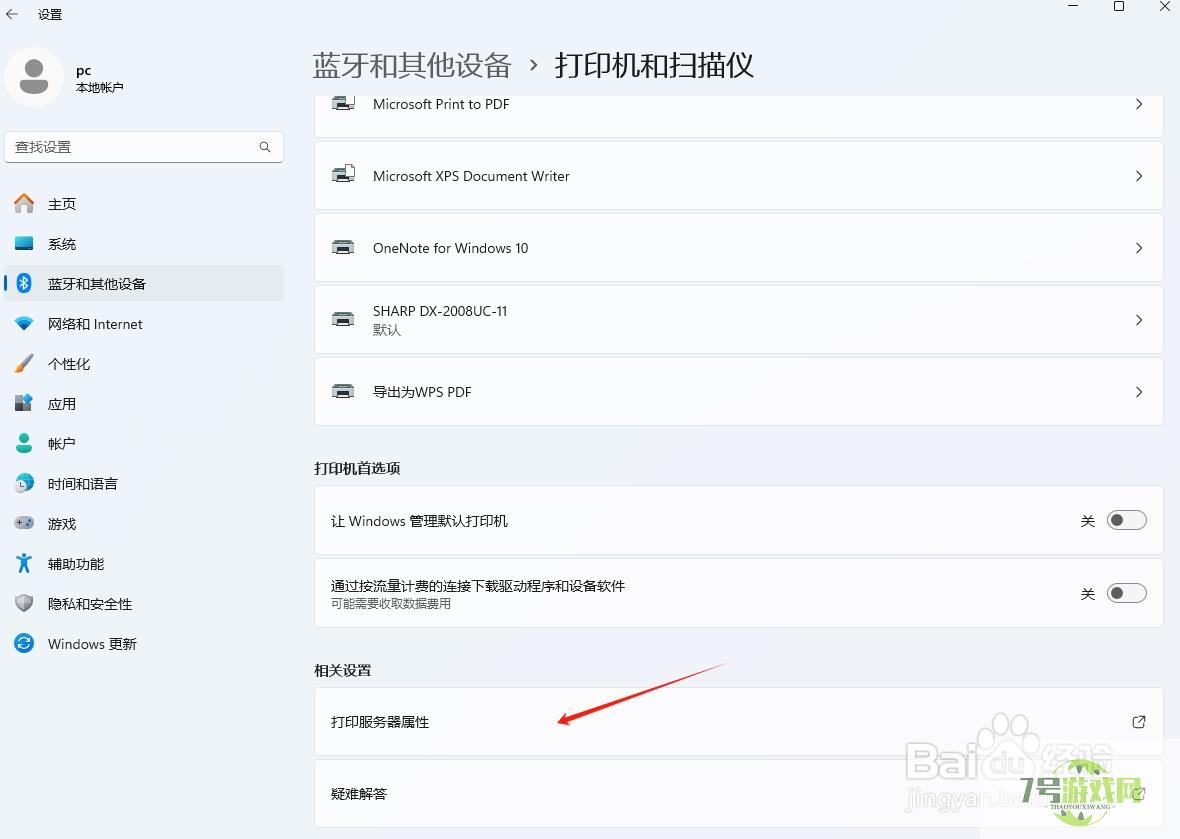Click the pc user avatar icon
Viewport: 1180px width, 839px height.
[34, 77]
